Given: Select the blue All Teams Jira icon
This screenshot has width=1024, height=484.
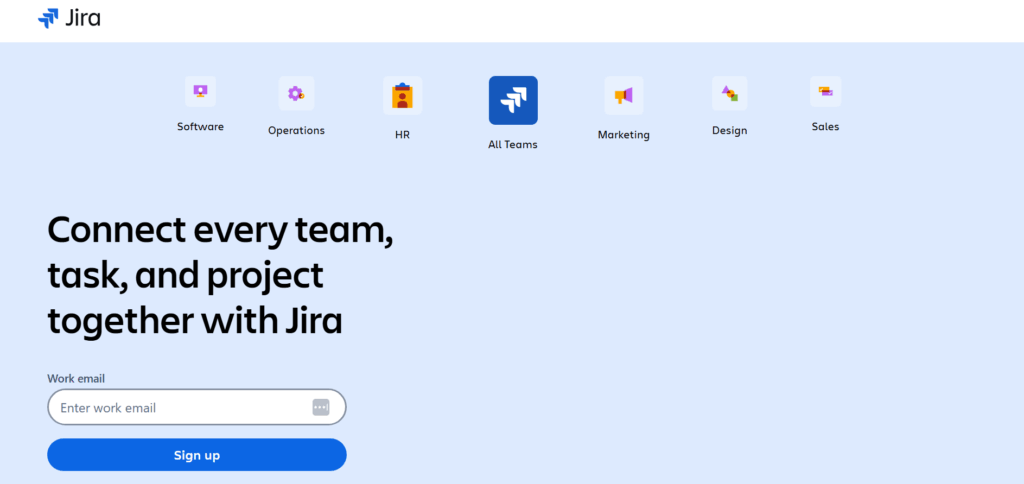Looking at the screenshot, I should [513, 100].
